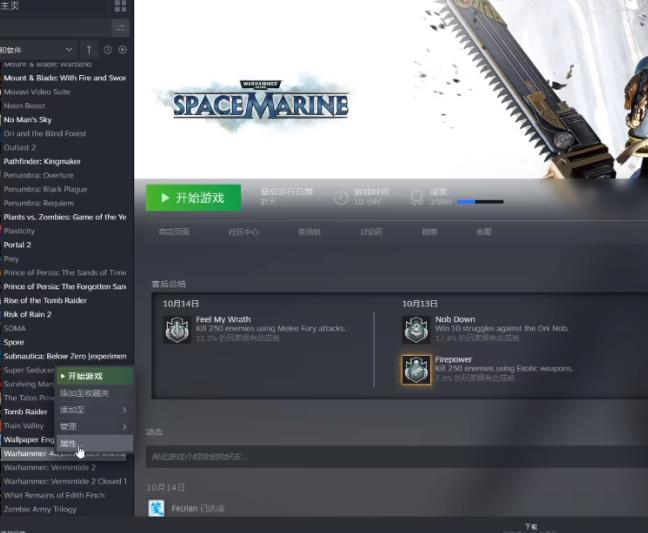
Task: Select Risk of Rain 2 in library
Action: (28, 314)
